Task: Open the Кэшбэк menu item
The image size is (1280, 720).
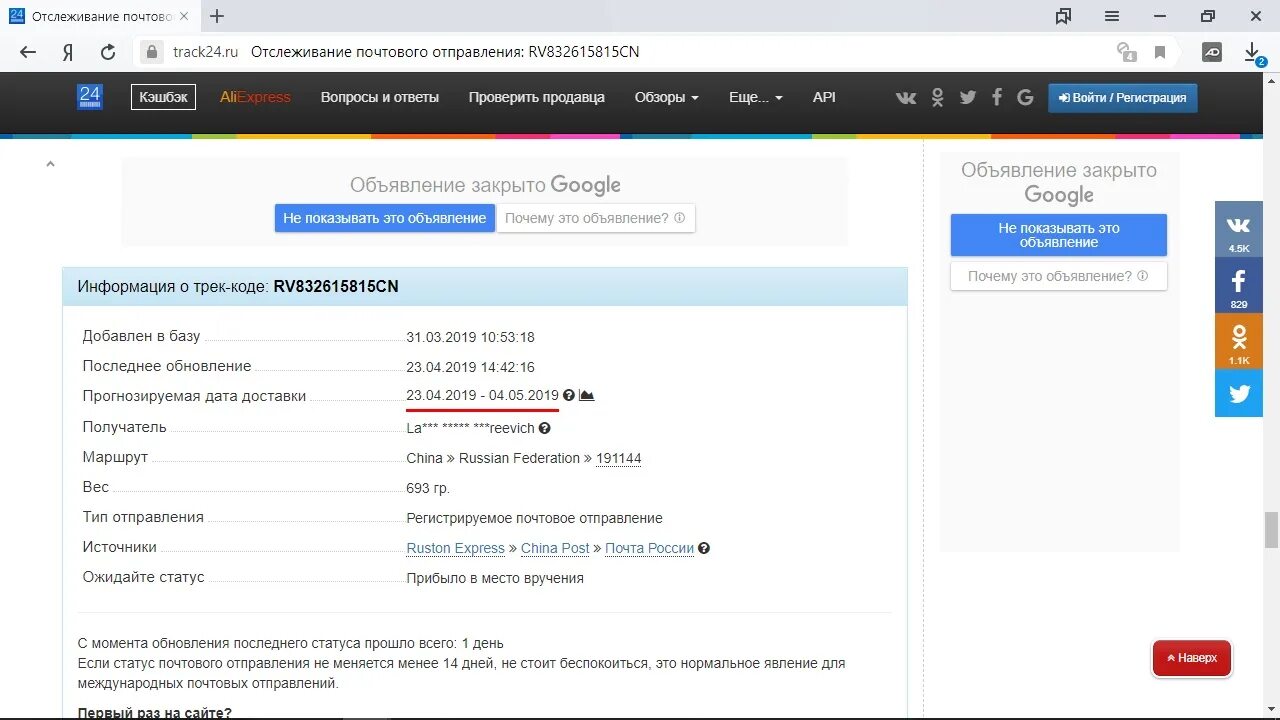Action: coord(163,97)
